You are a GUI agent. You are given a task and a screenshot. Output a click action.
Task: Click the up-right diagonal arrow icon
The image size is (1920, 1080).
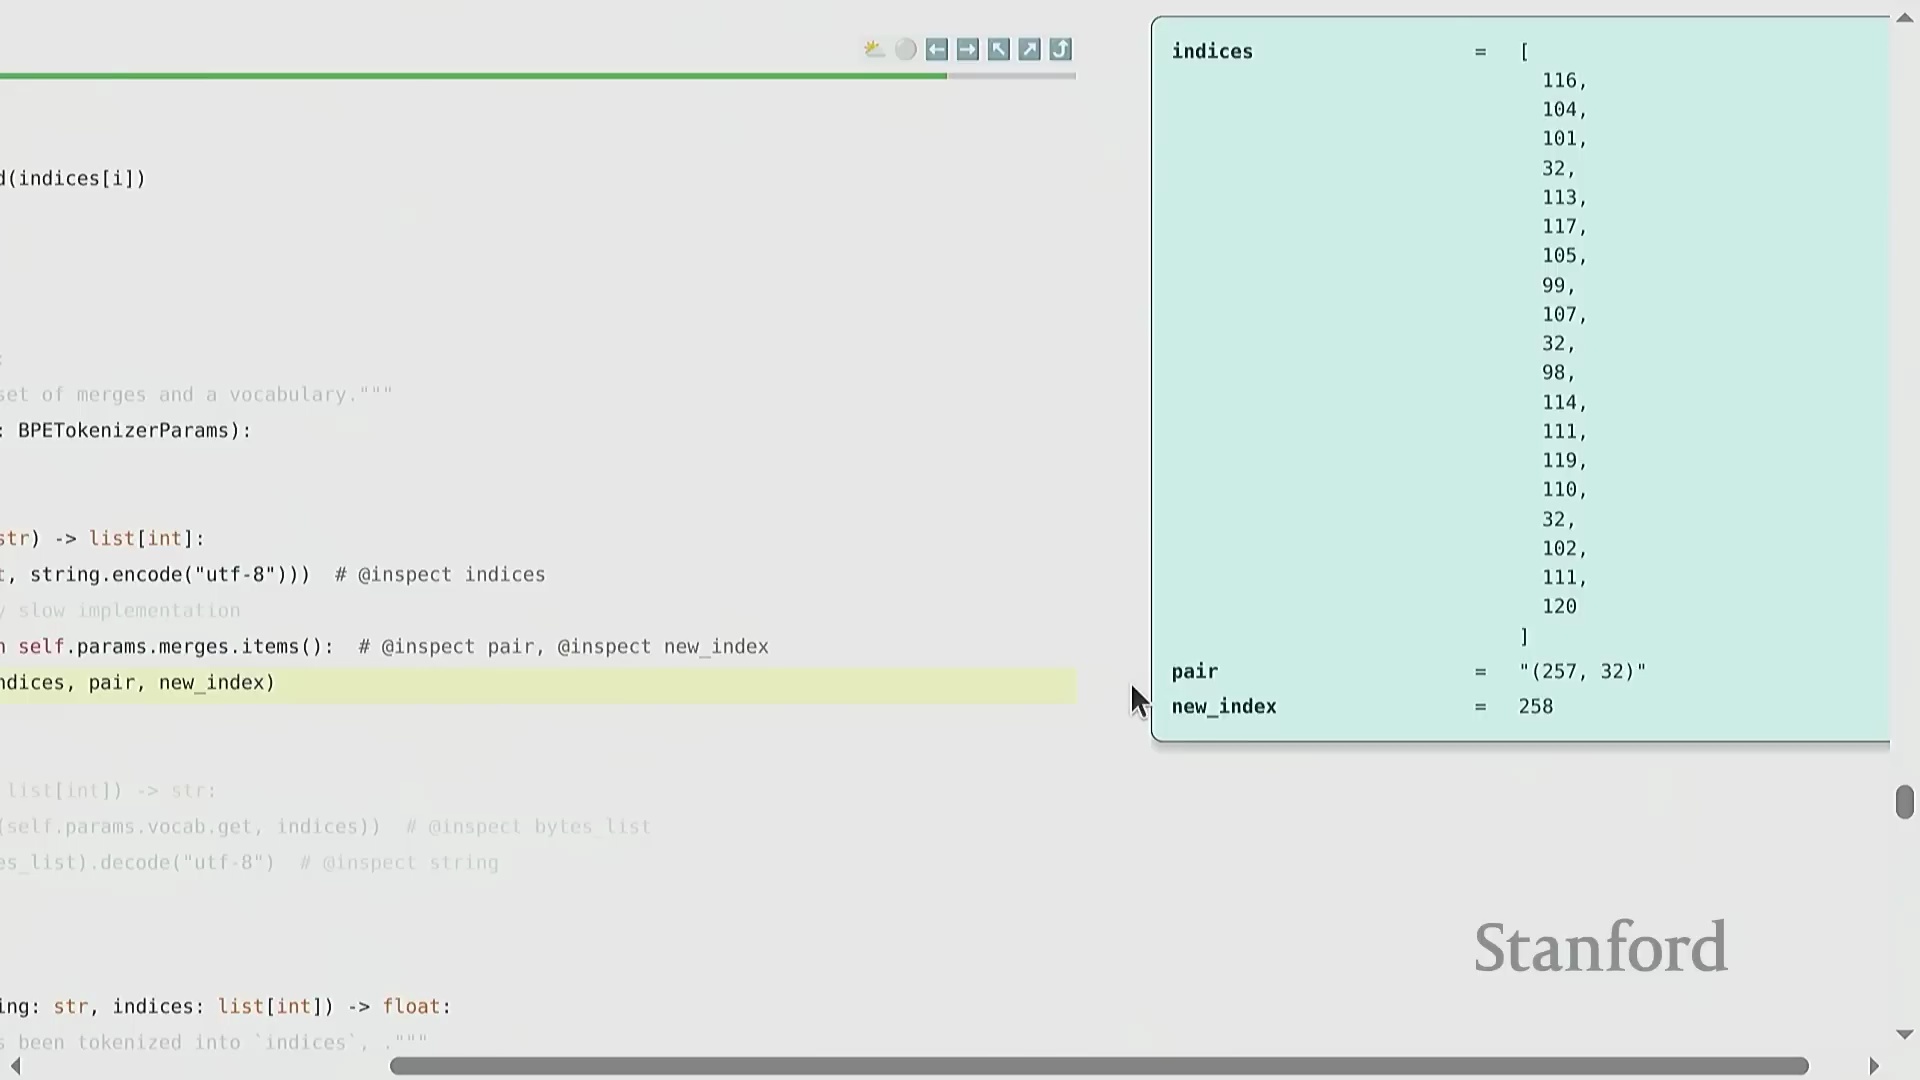[x=1029, y=50]
